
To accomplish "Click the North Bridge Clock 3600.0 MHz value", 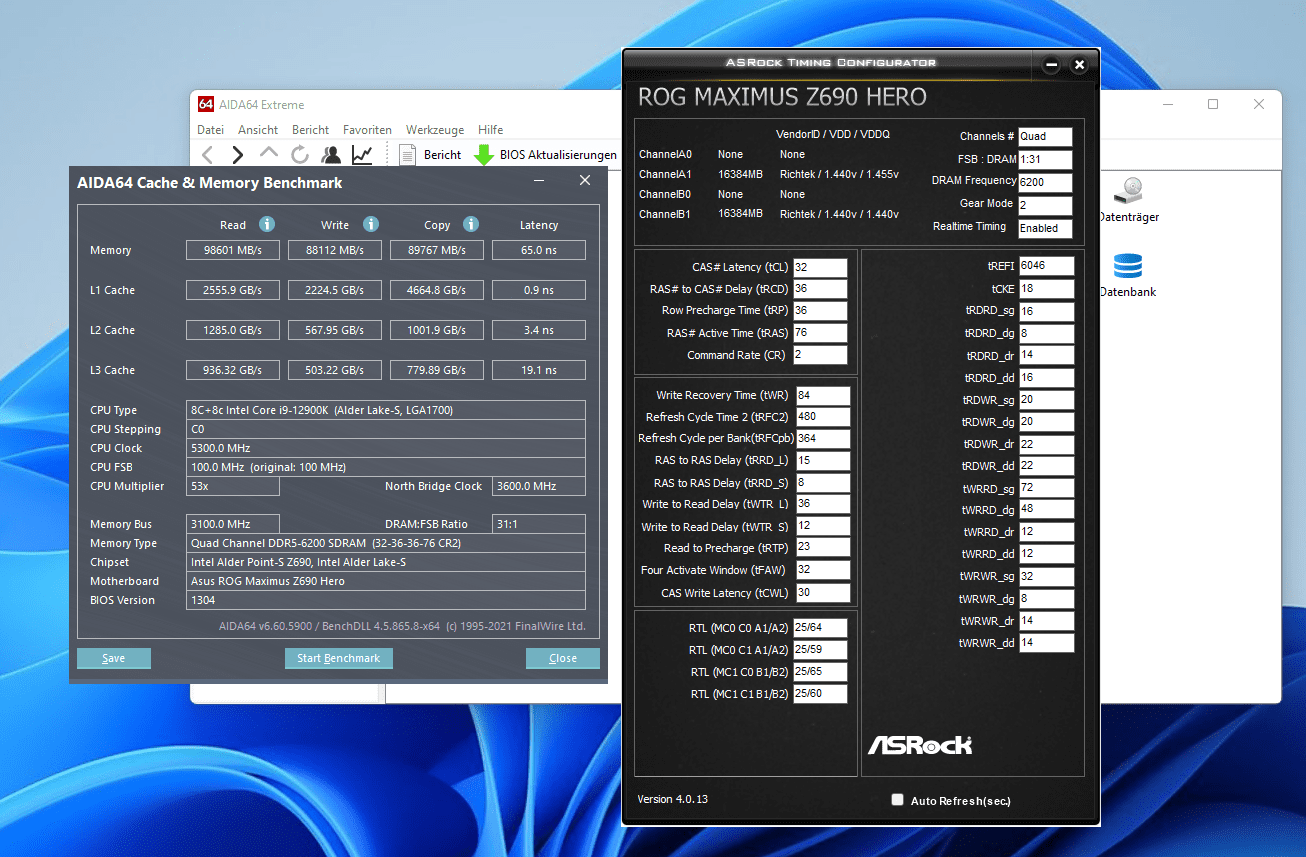I will [539, 486].
